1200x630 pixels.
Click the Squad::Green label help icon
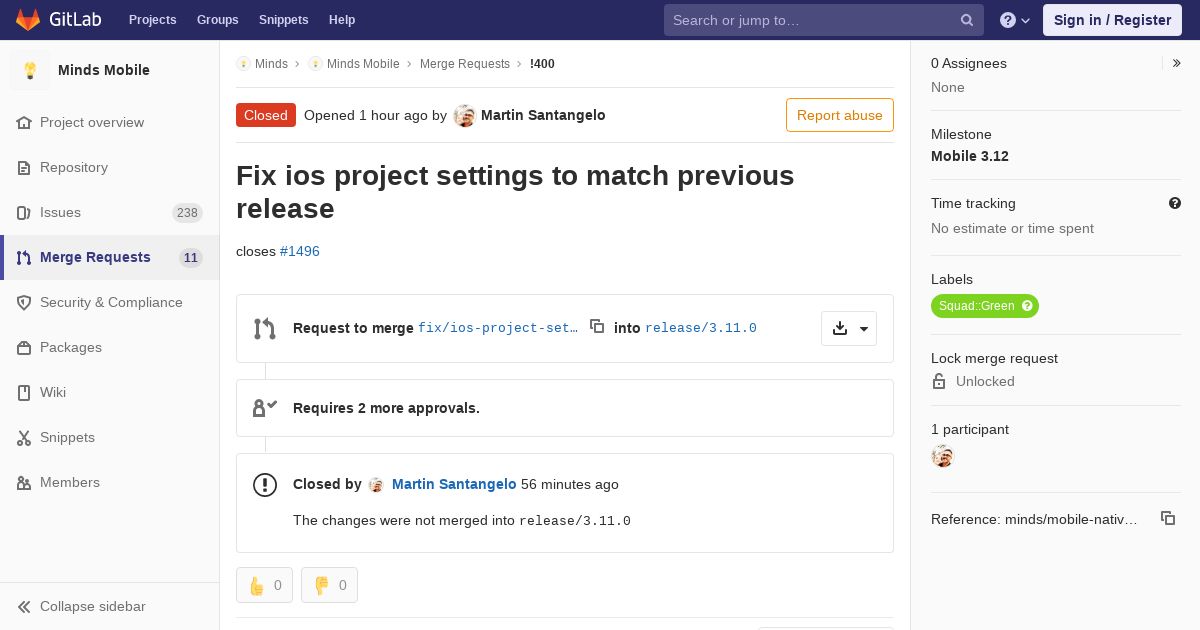tap(1027, 306)
